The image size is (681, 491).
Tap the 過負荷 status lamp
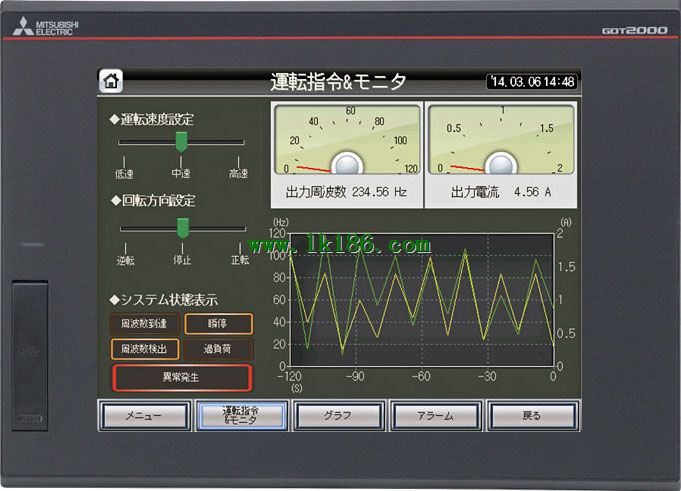tap(218, 349)
